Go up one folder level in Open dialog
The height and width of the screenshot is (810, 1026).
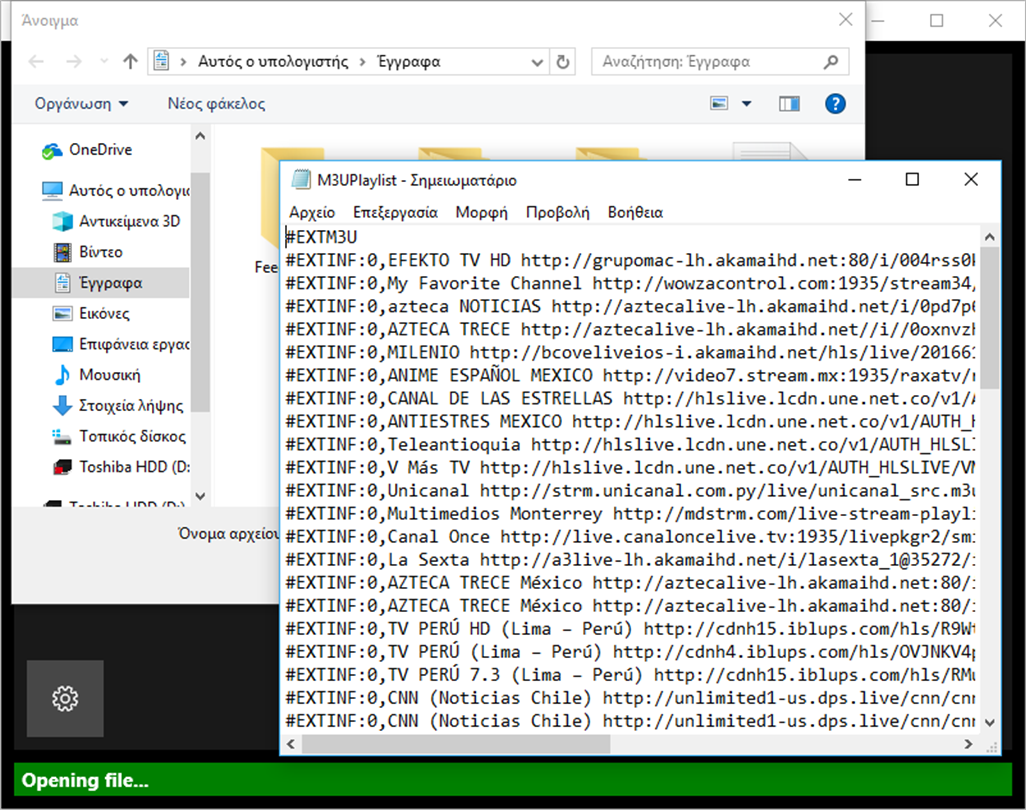point(130,62)
